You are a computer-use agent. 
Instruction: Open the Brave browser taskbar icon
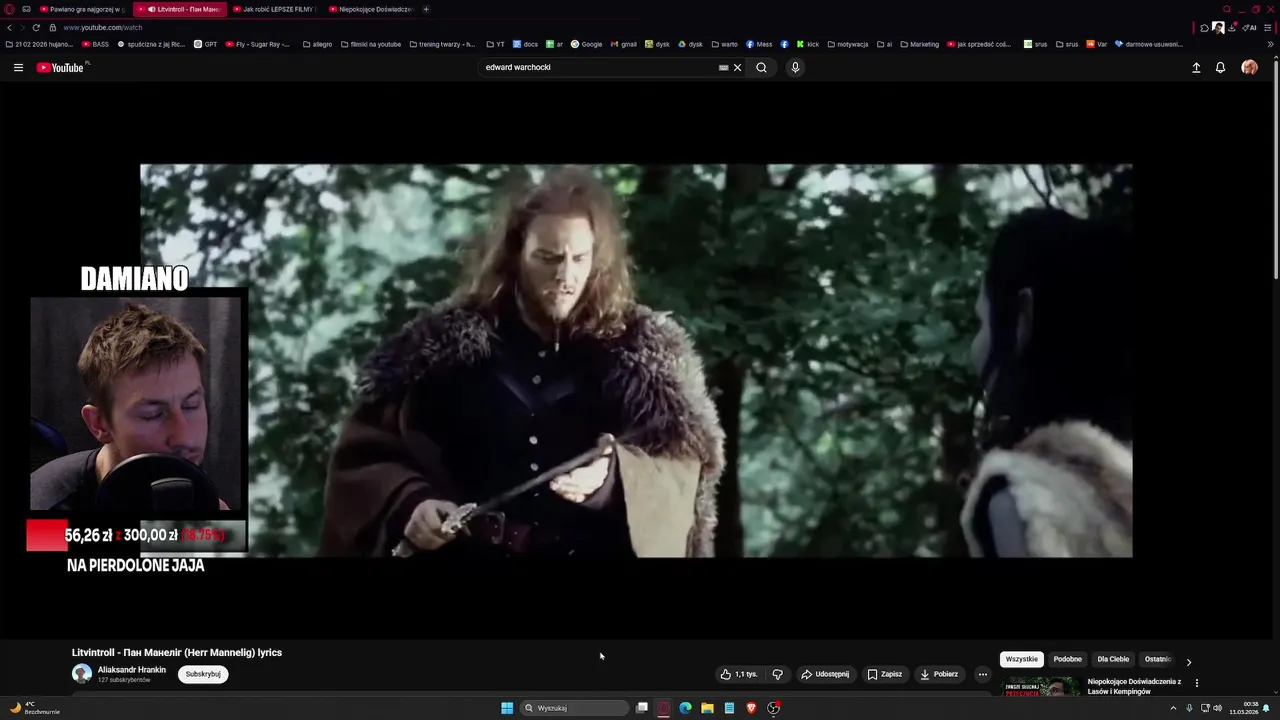point(751,708)
